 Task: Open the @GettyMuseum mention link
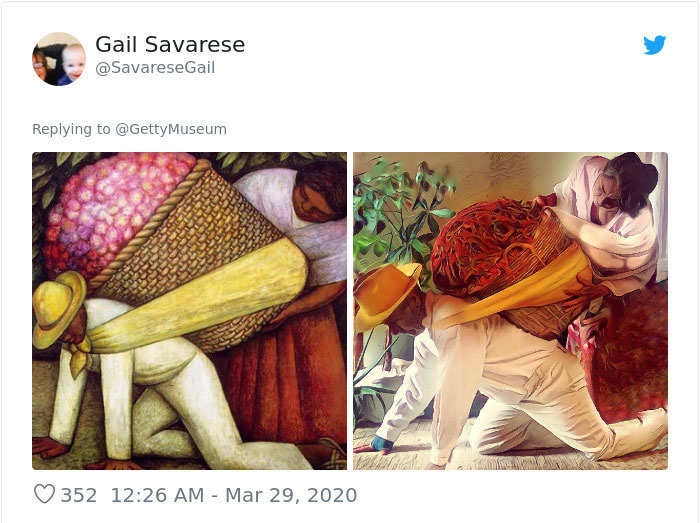171,129
